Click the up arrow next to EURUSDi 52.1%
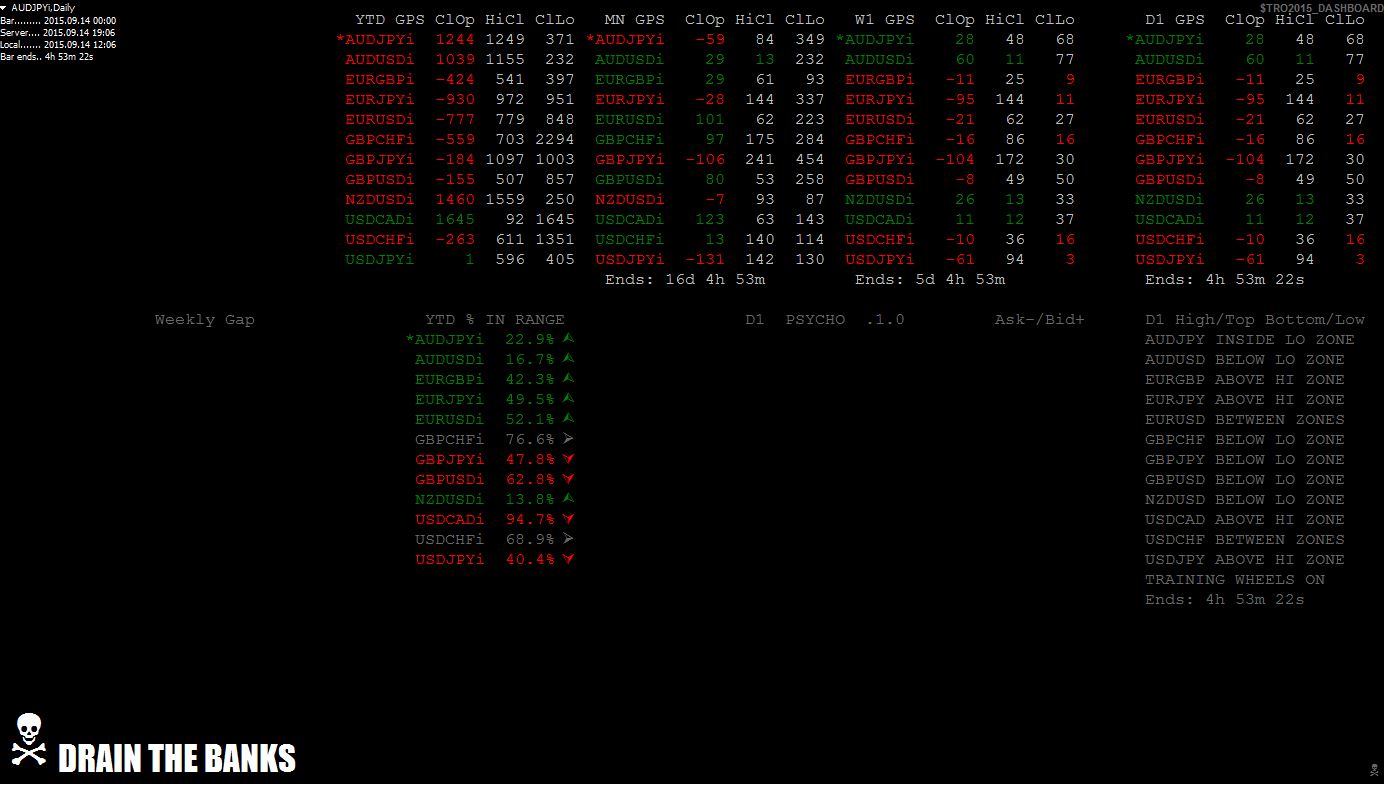This screenshot has height=785, width=1384. (x=568, y=419)
